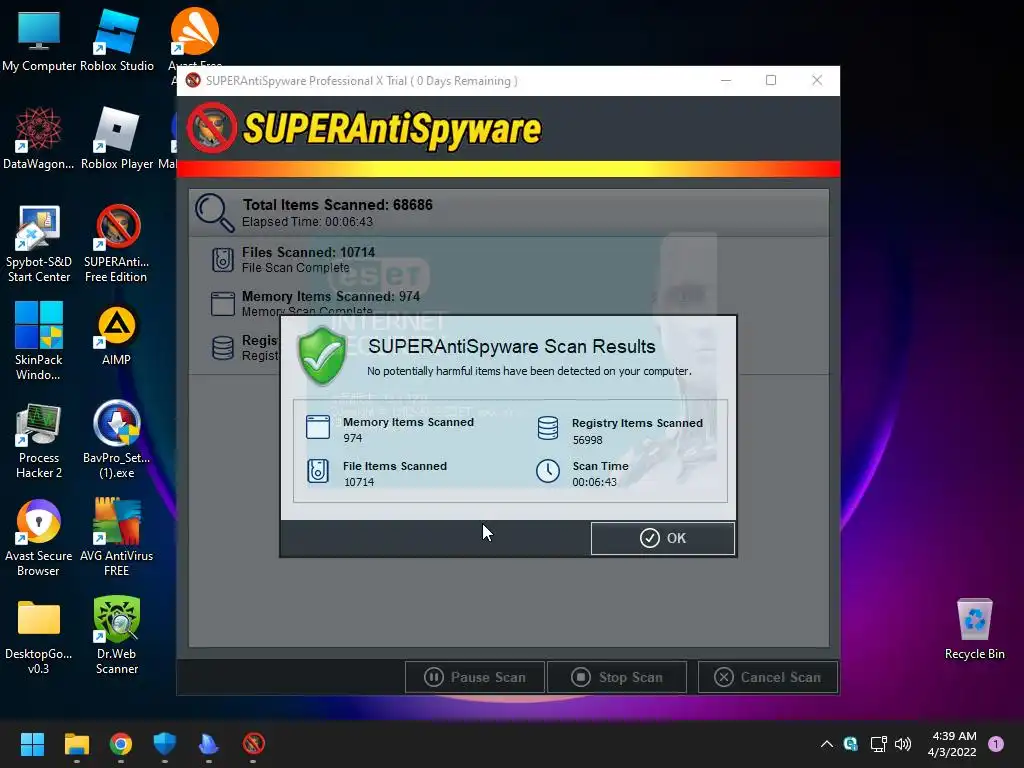
Task: Click the Scan Time clock icon
Action: [548, 471]
